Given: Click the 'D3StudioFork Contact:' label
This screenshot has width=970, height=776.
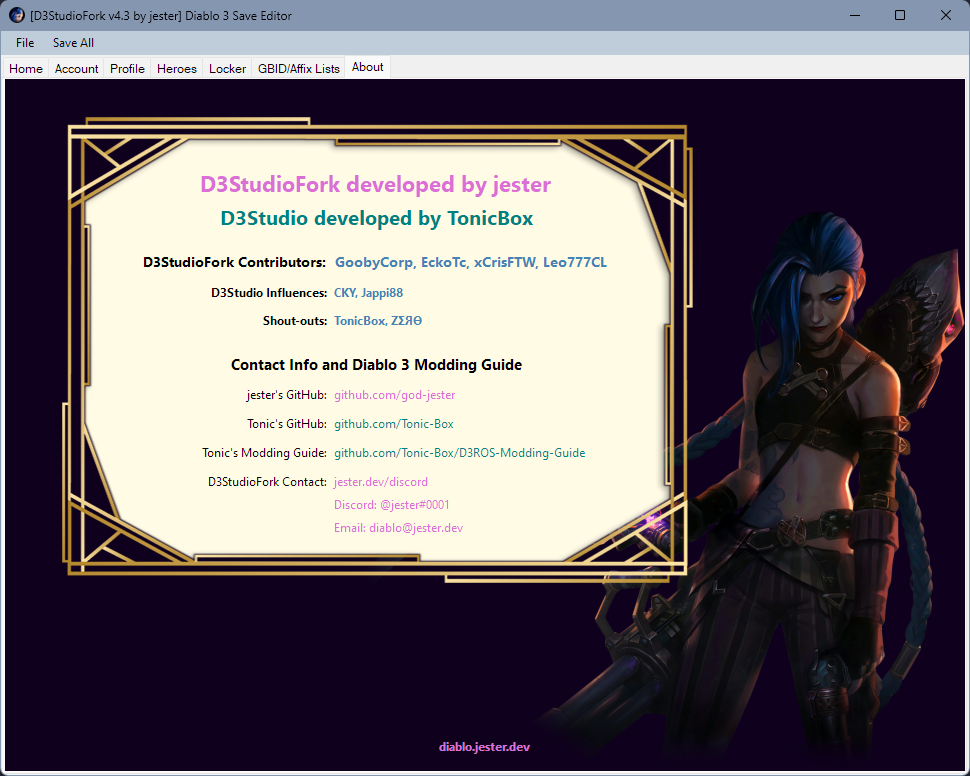Looking at the screenshot, I should pyautogui.click(x=267, y=482).
